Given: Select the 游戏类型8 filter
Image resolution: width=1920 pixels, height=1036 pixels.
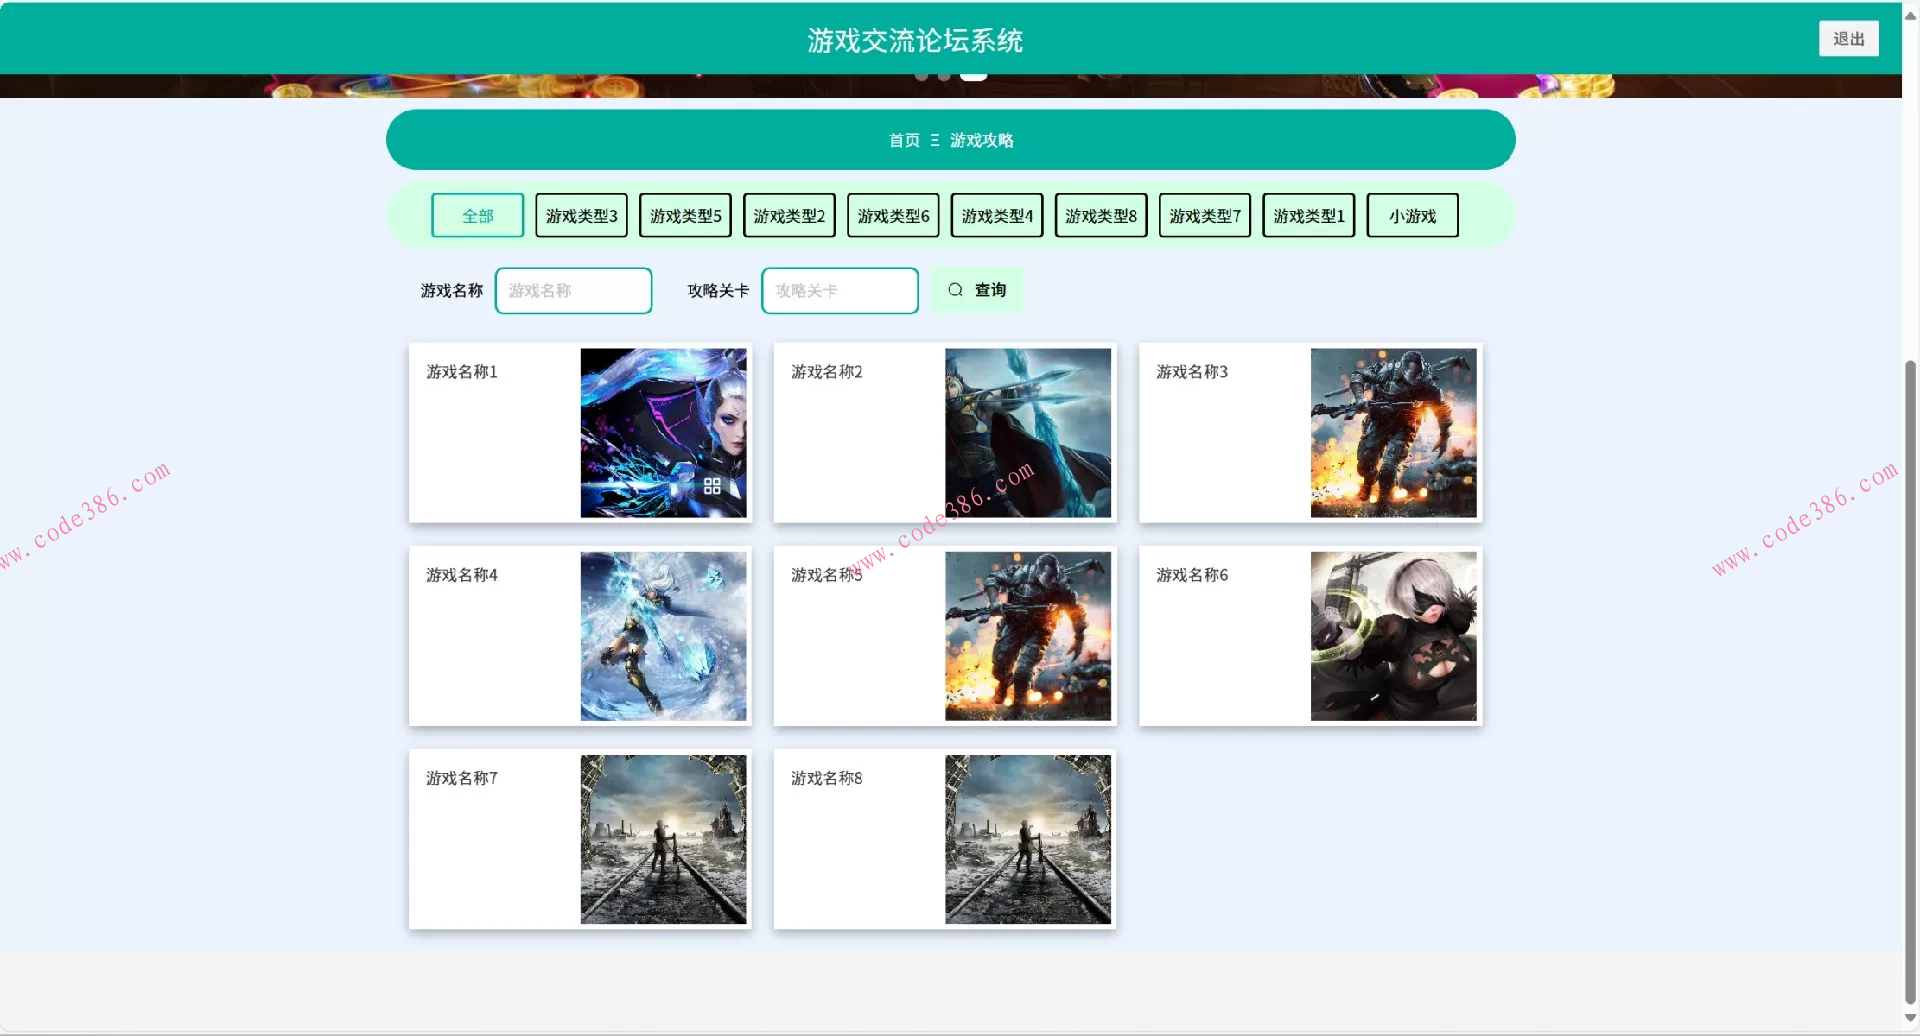Looking at the screenshot, I should tap(1100, 215).
